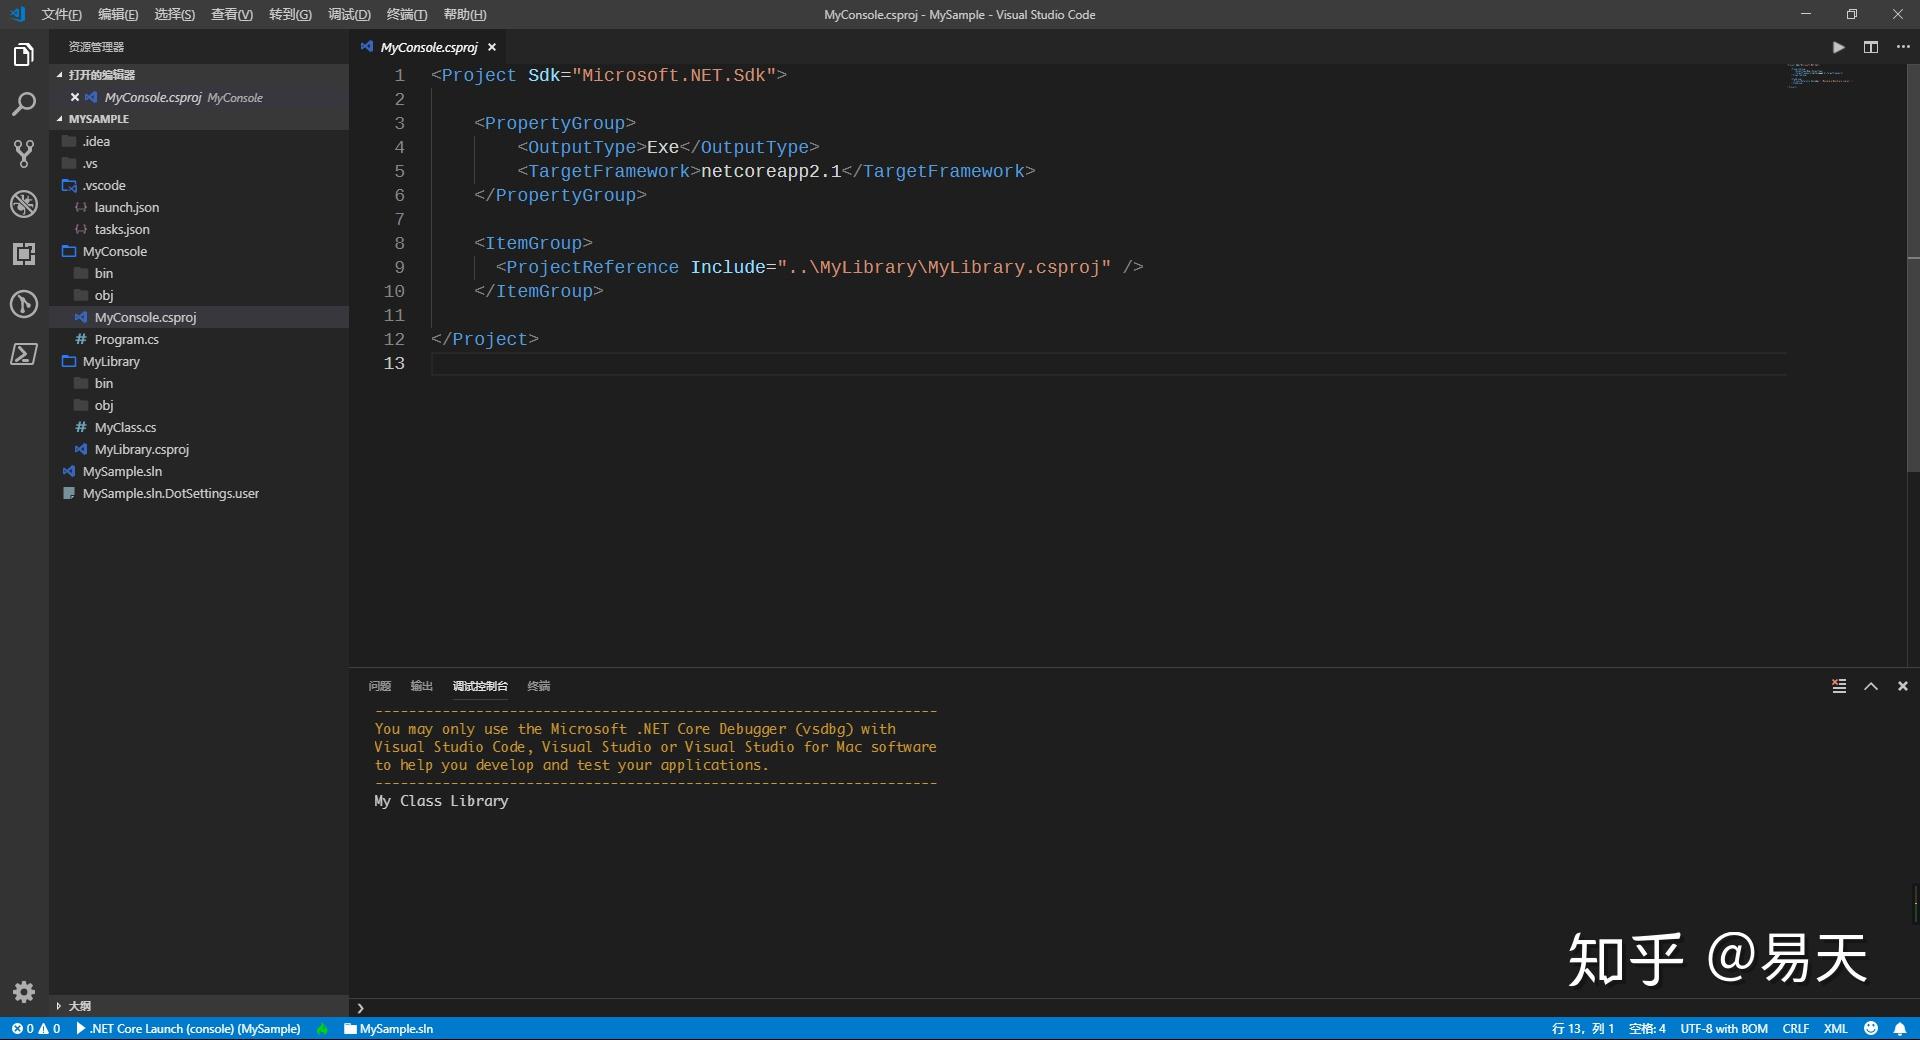The width and height of the screenshot is (1920, 1040).
Task: Open the Search view in activity bar
Action: click(x=24, y=104)
